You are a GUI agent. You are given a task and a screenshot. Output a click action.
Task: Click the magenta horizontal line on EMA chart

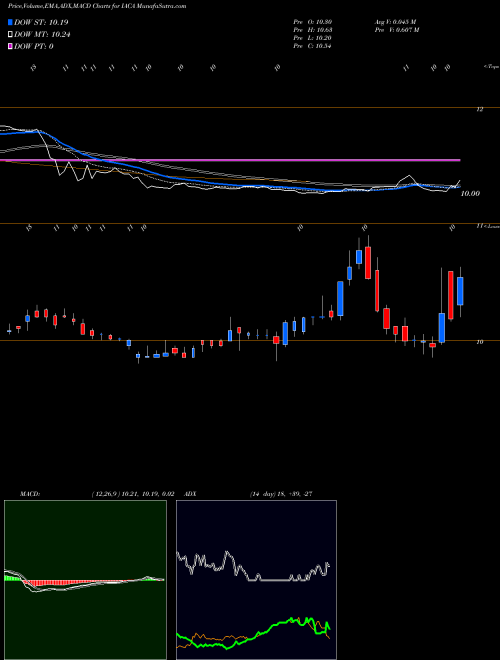click(x=230, y=160)
